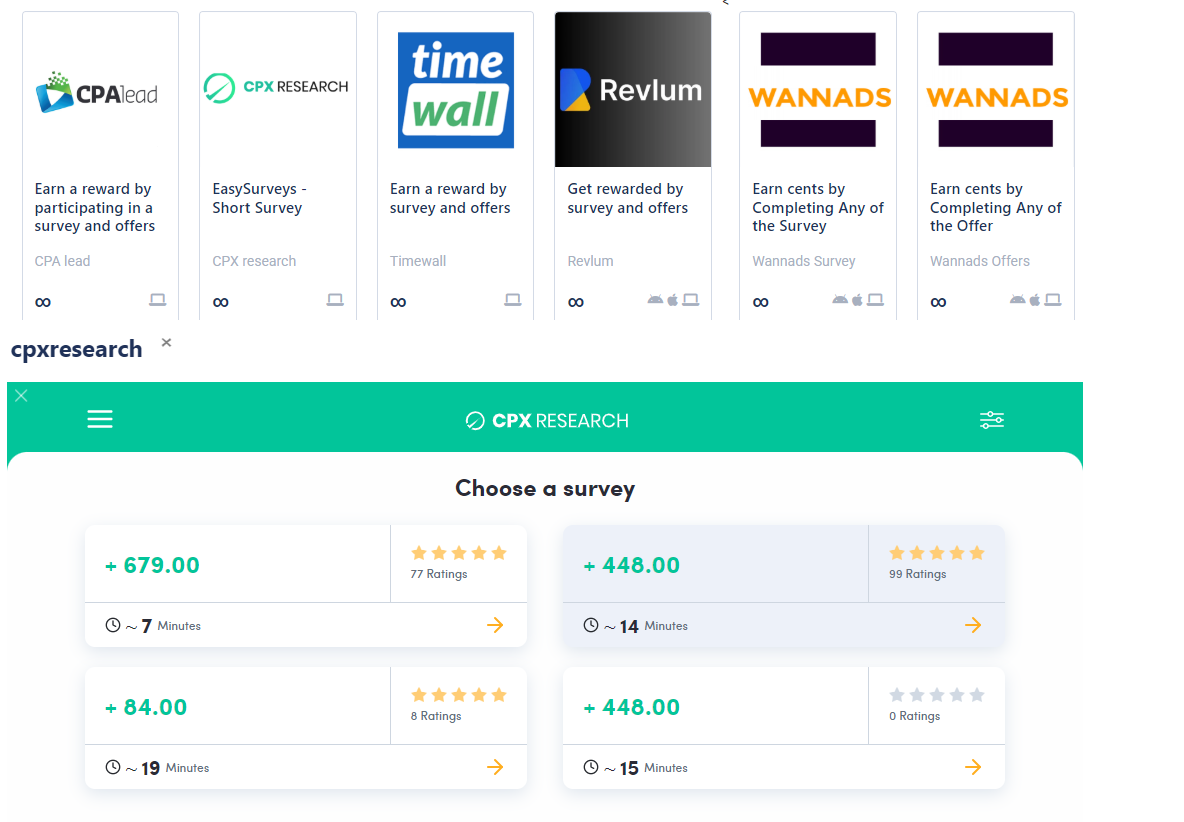Screen dimensions: 1184x822
Task: Select the +679.00 survey reward
Action: pyautogui.click(x=153, y=565)
